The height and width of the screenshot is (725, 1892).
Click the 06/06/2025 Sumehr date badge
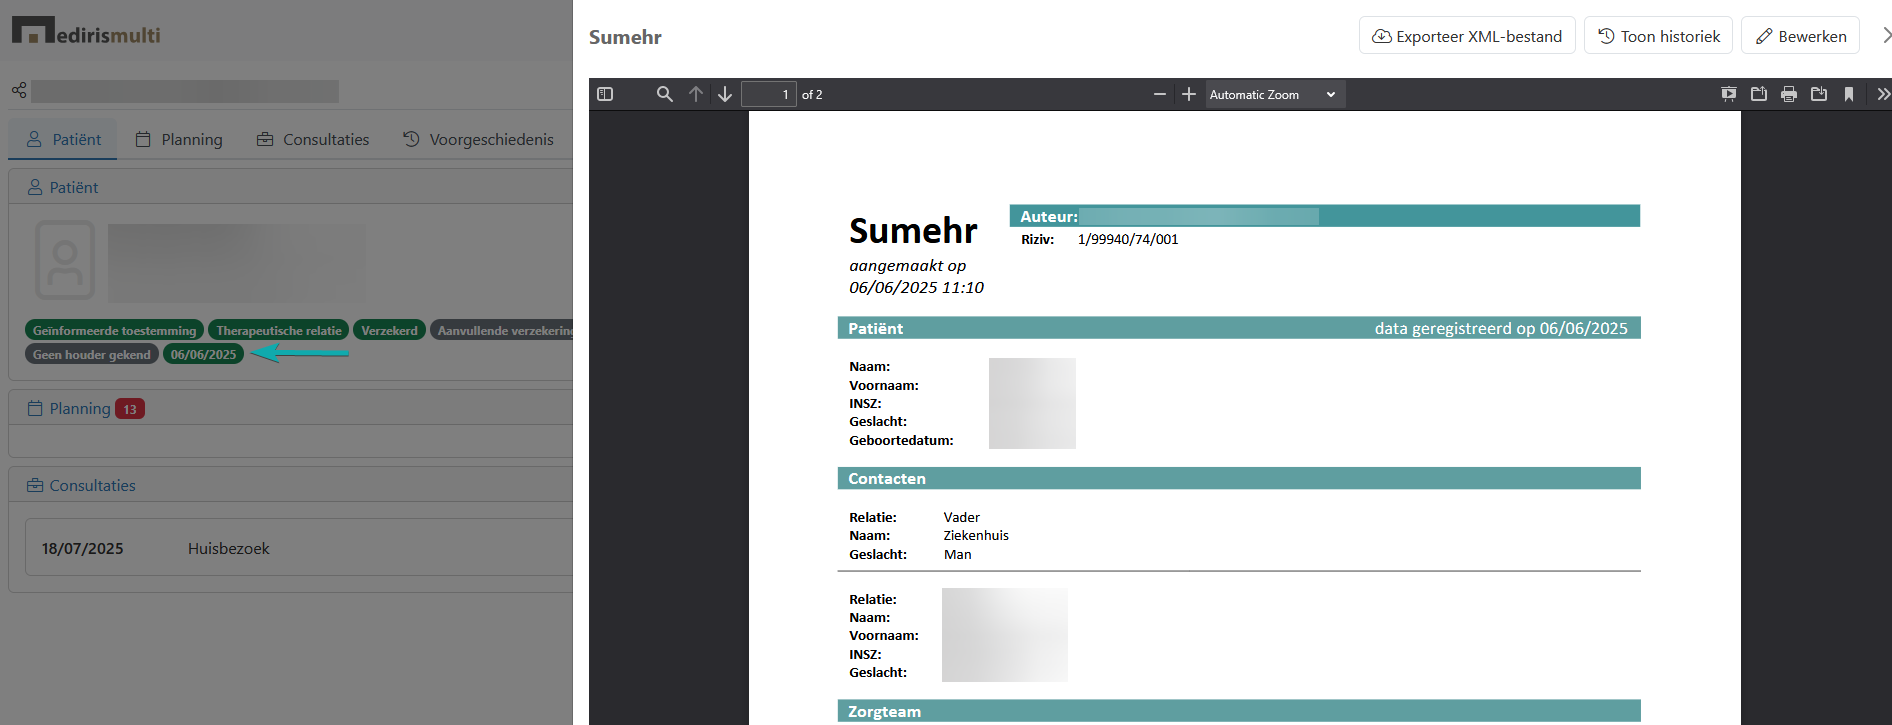[x=203, y=354]
